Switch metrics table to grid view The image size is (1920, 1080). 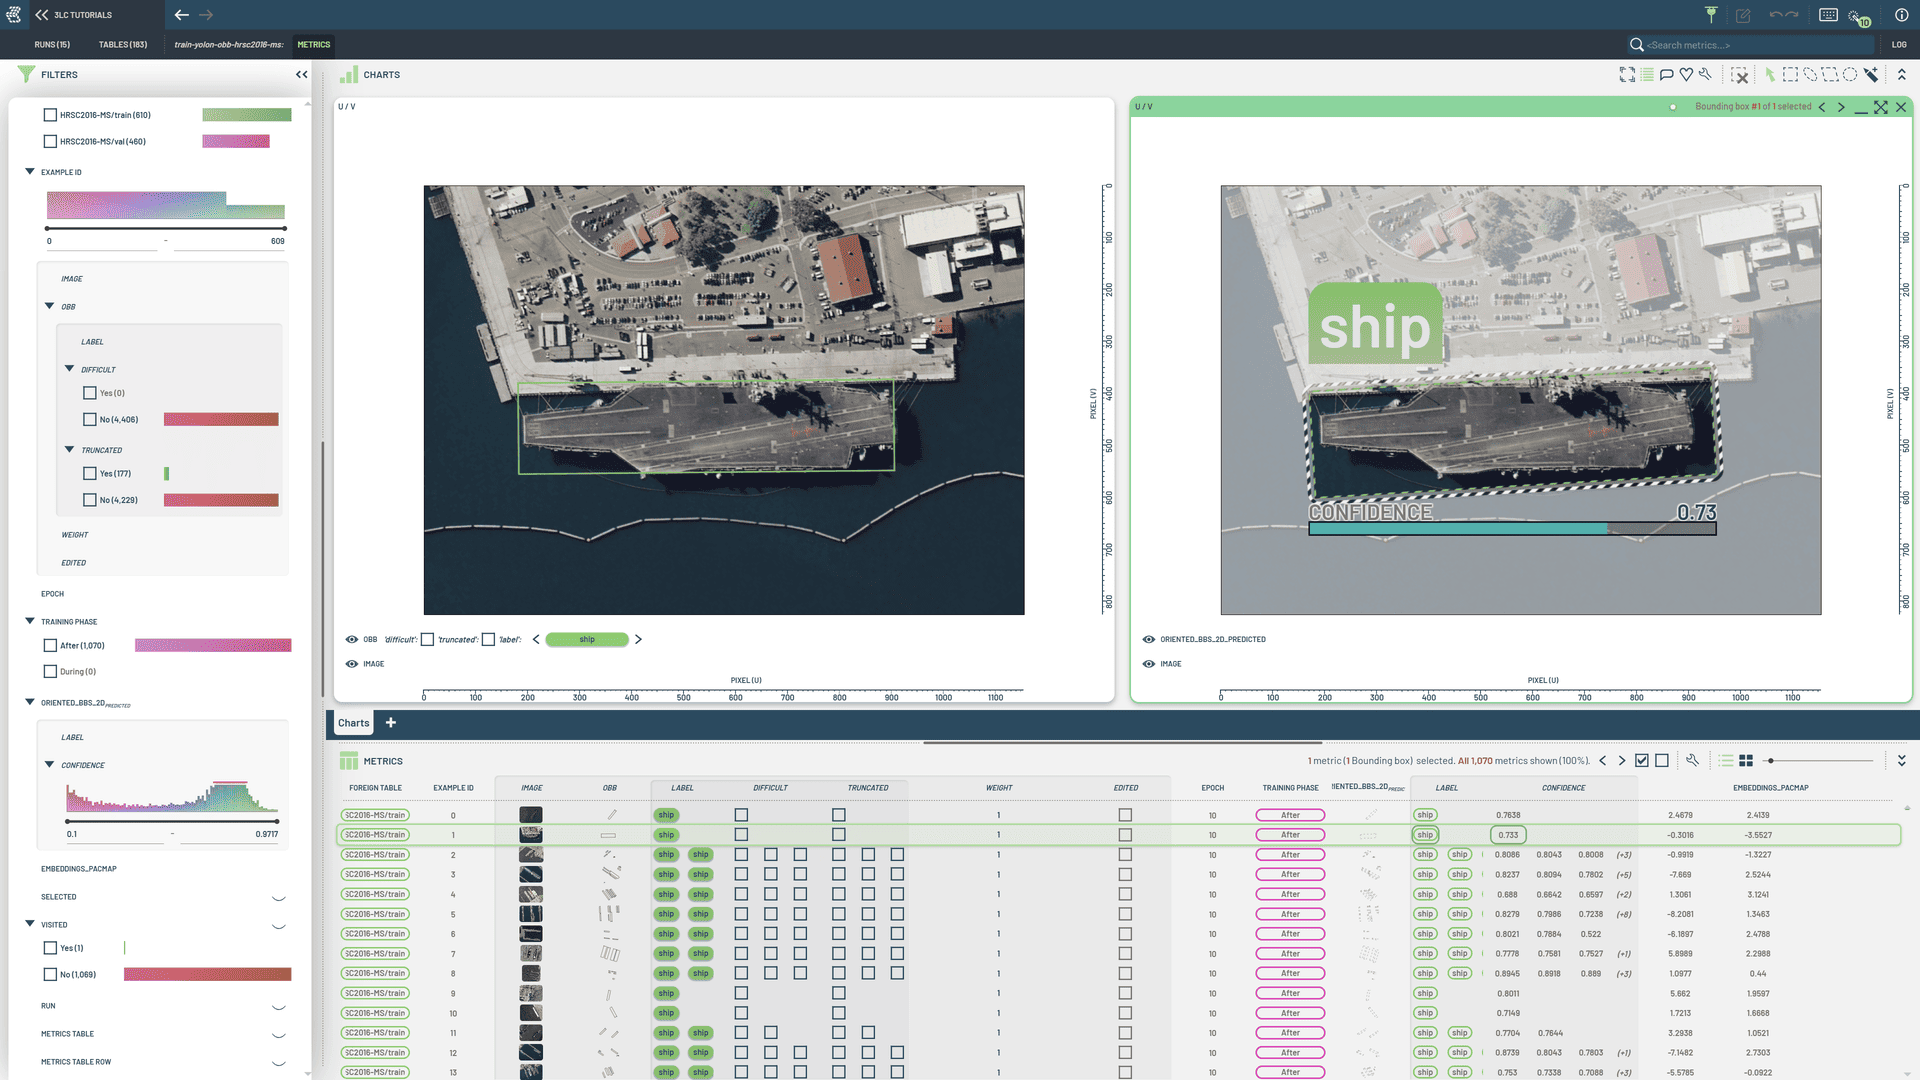coord(1746,761)
